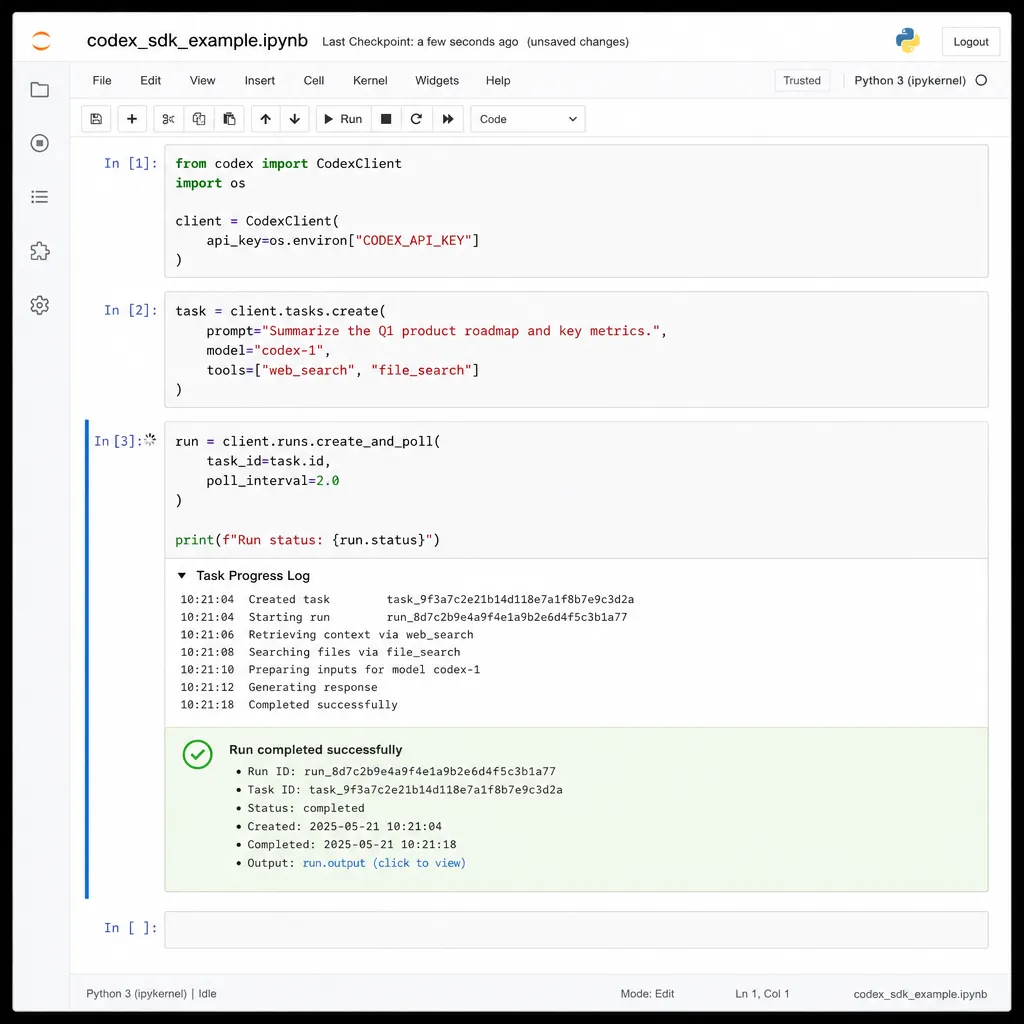Click the log line Created task
Viewport: 1024px width, 1024px height.
click(407, 599)
